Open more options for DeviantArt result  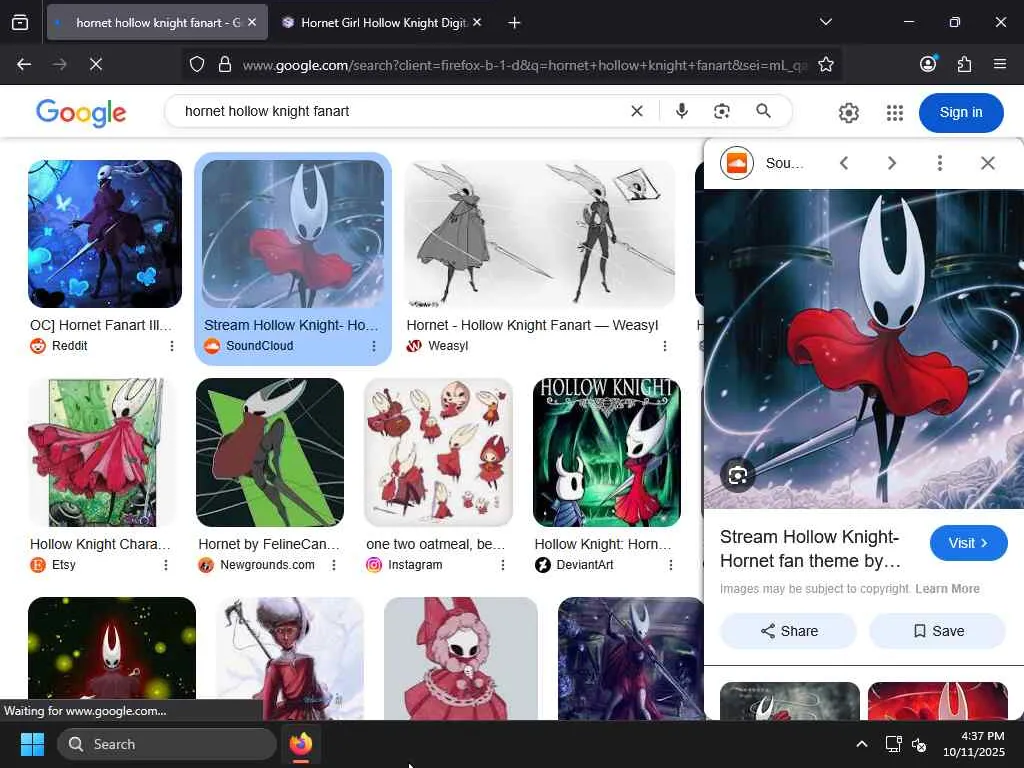point(671,565)
